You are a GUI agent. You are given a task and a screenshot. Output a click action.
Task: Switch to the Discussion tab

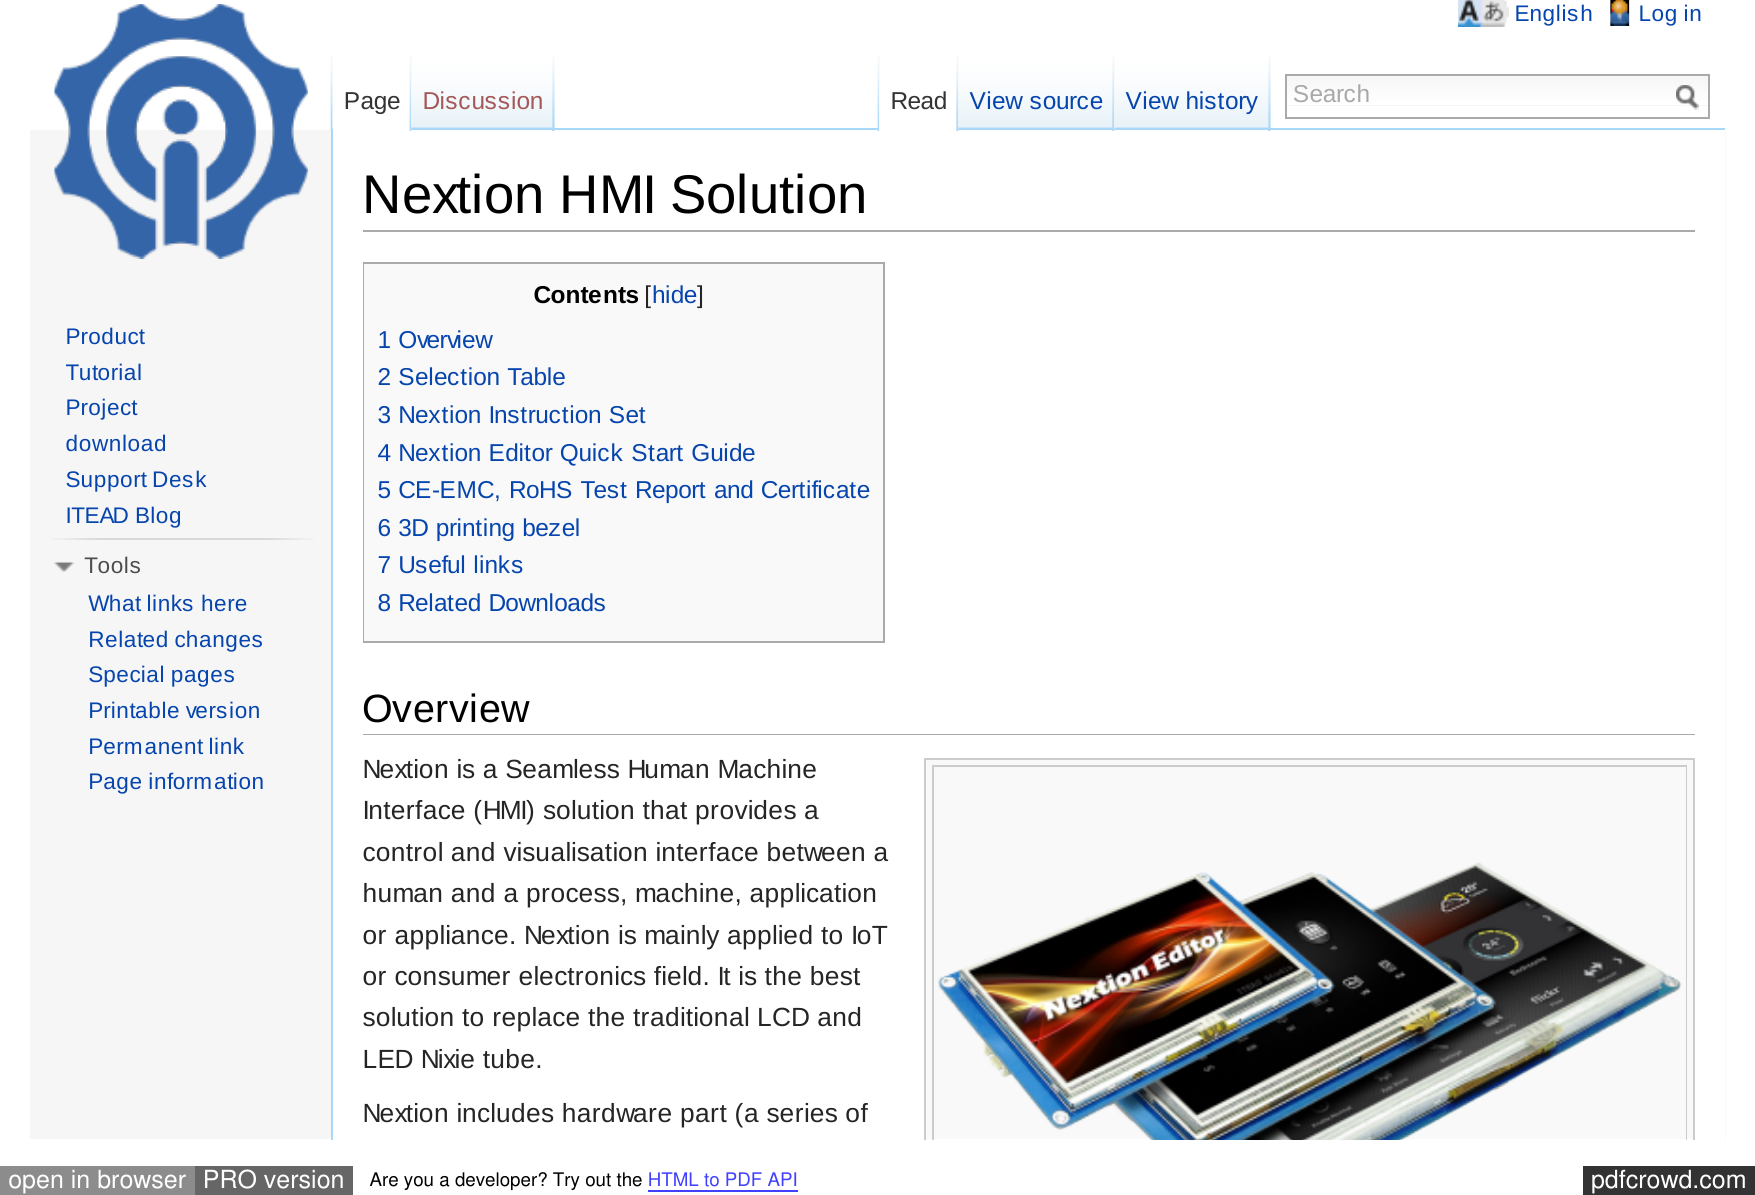coord(482,101)
